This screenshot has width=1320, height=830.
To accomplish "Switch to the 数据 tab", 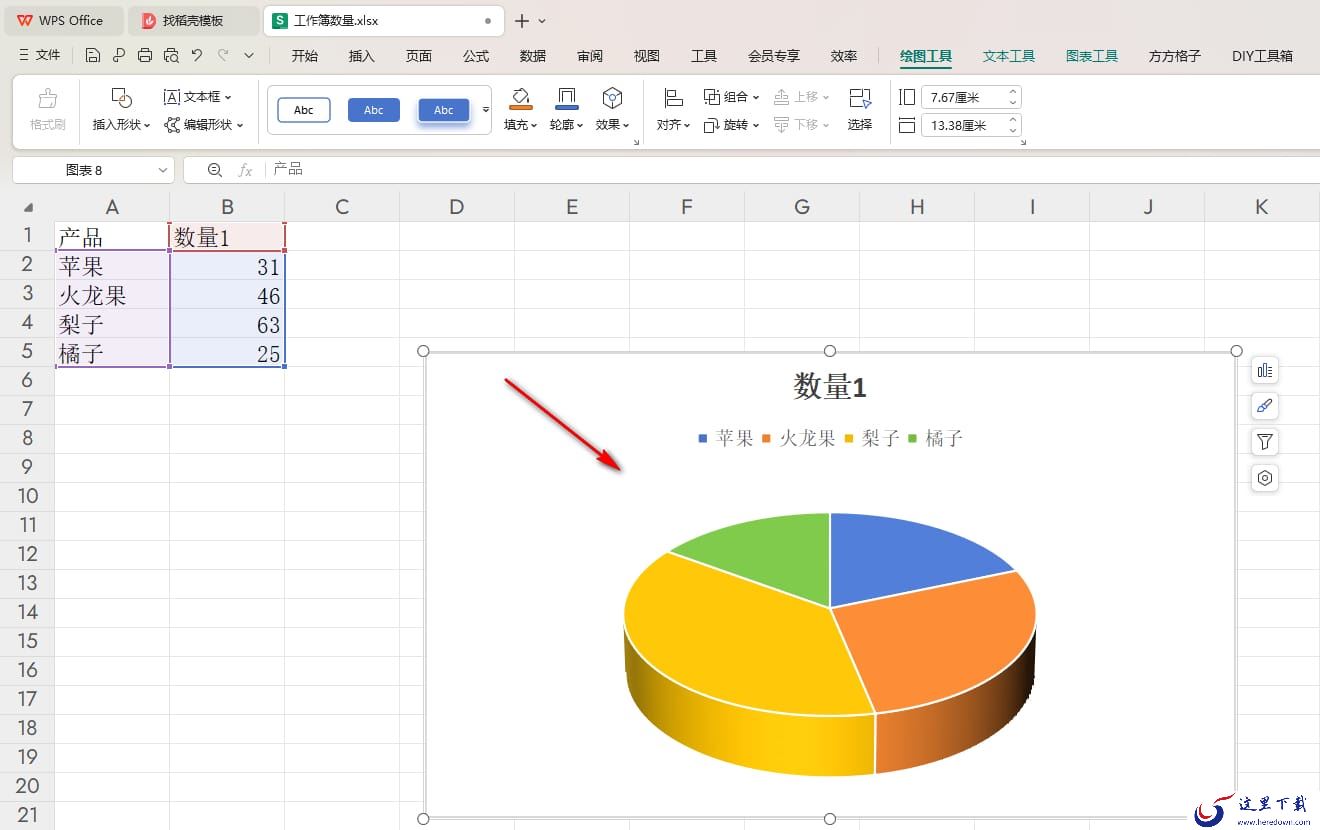I will tap(533, 56).
